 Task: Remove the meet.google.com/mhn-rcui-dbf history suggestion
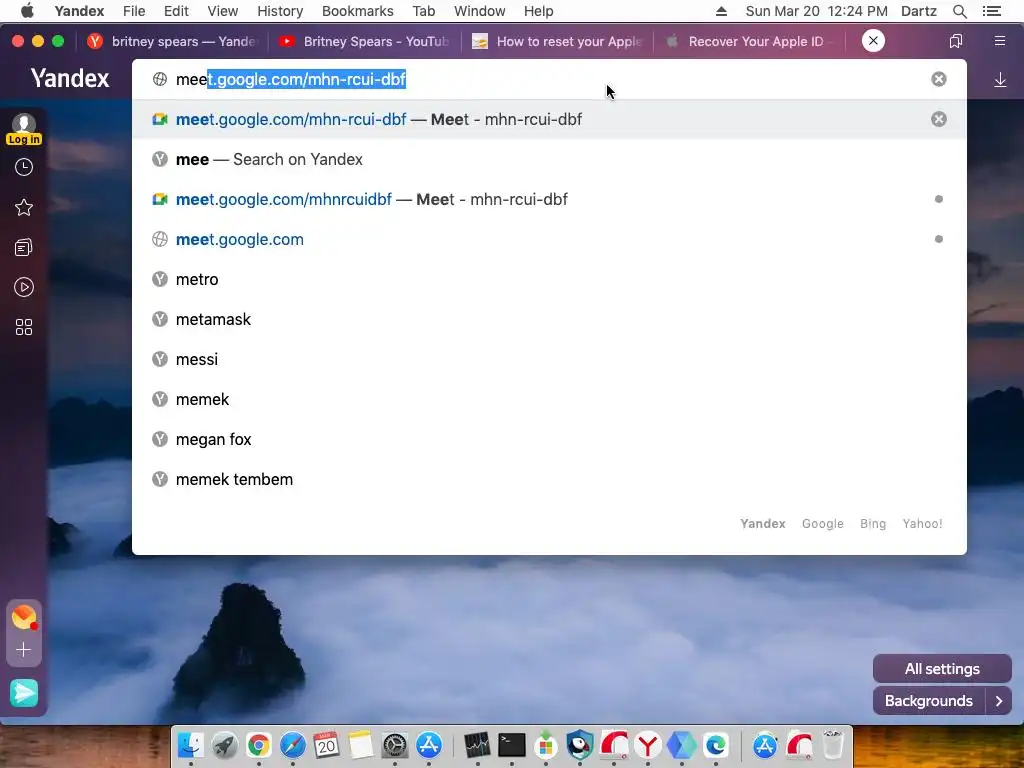(938, 119)
